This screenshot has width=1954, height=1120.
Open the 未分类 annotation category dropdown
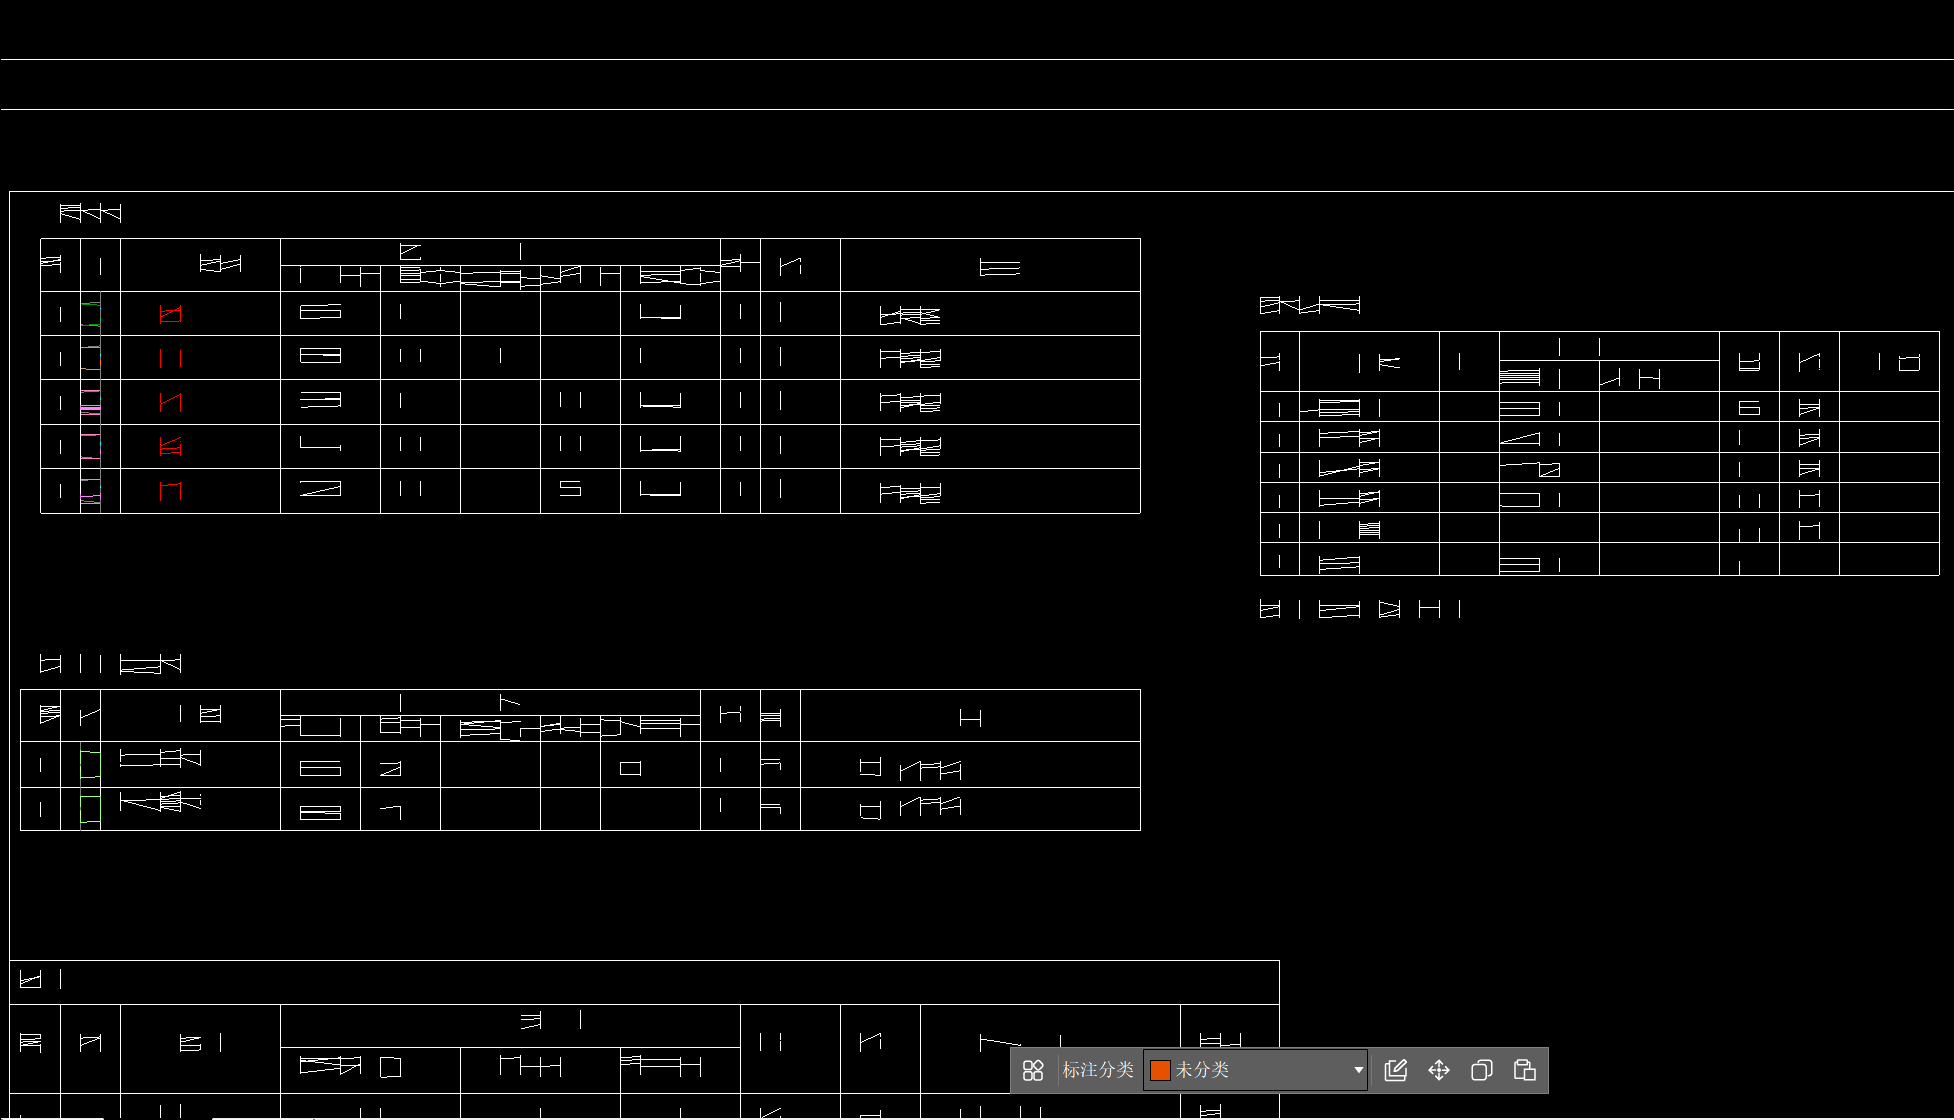(1256, 1070)
